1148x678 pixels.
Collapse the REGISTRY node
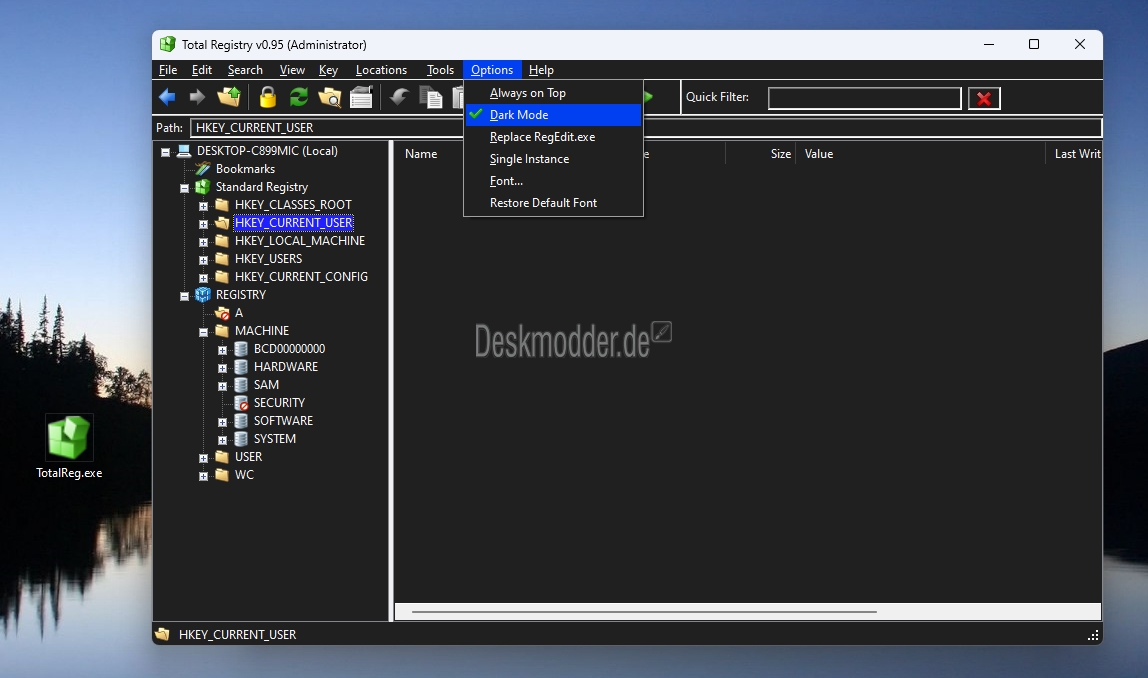tap(184, 296)
